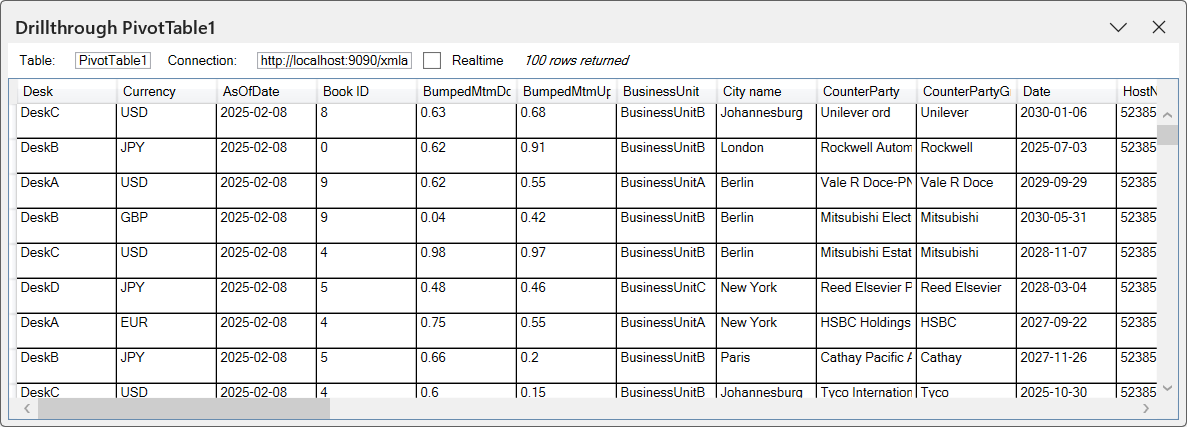Select the Currency column header
The width and height of the screenshot is (1187, 427).
coord(166,91)
